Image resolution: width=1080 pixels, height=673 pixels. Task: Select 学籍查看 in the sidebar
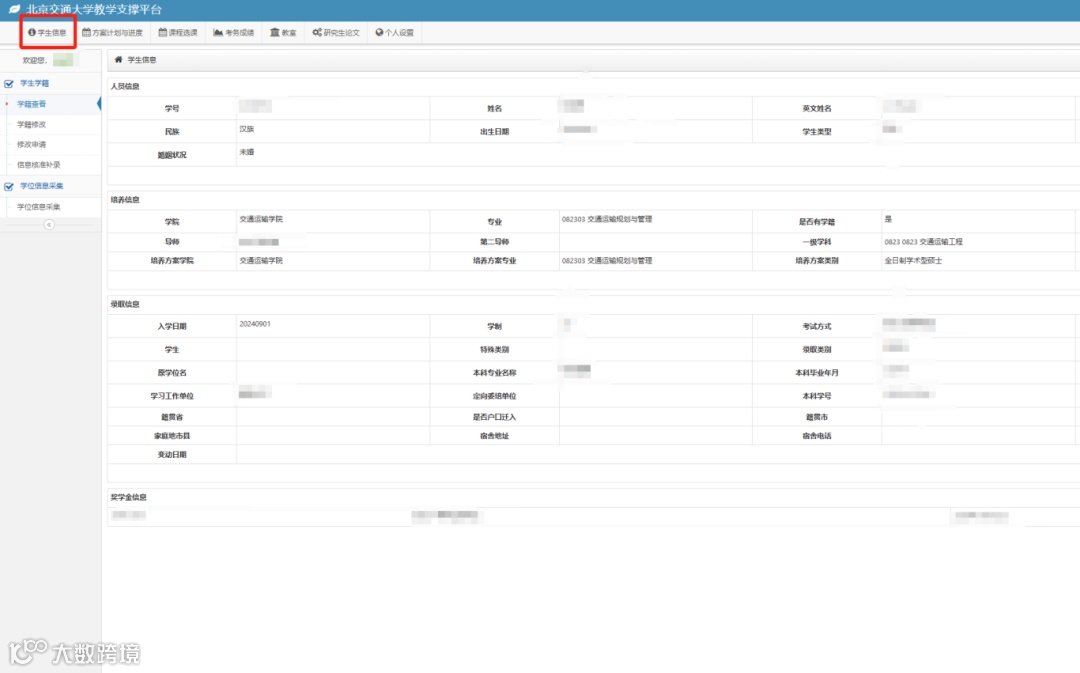click(32, 104)
